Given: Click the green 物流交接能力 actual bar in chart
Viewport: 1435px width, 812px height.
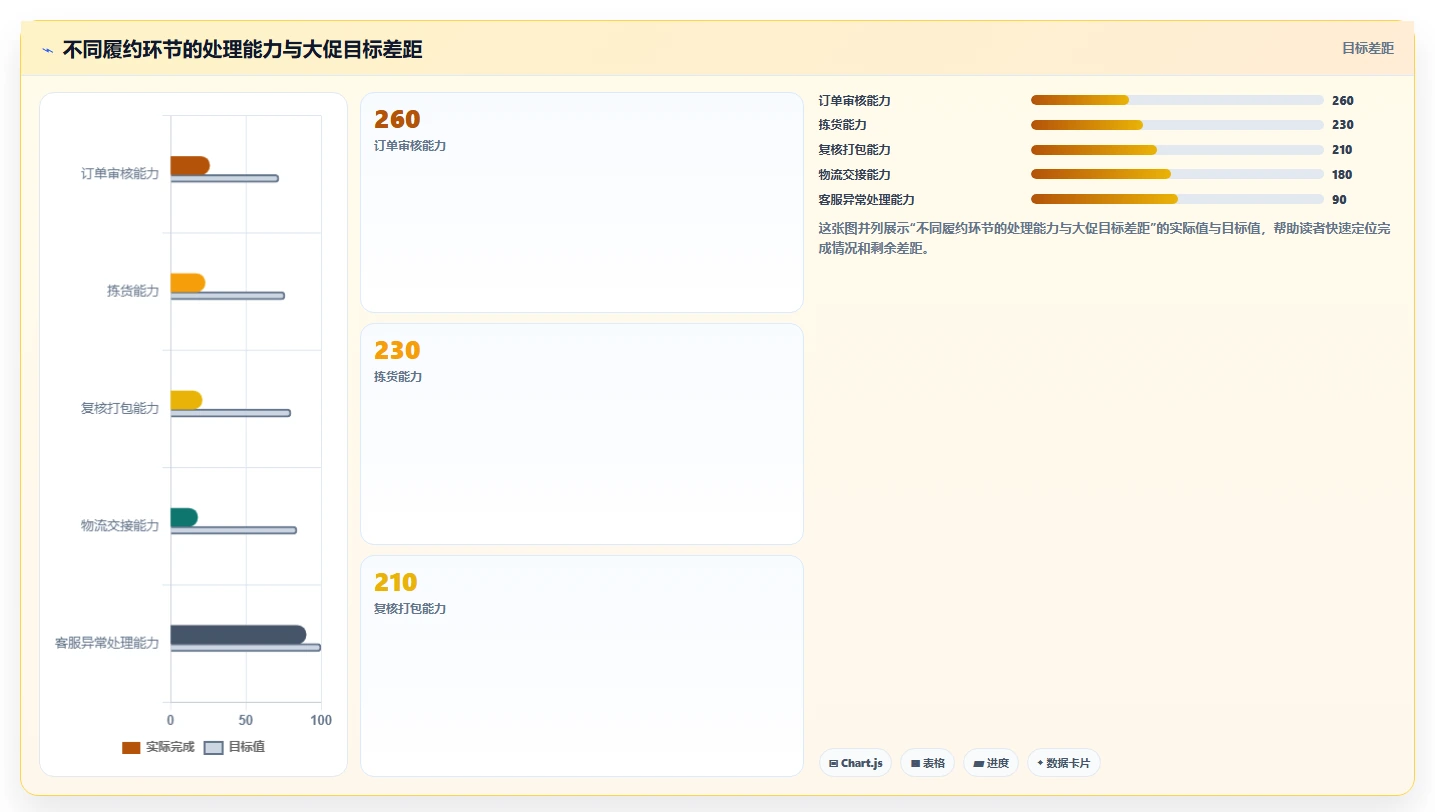Looking at the screenshot, I should click(184, 517).
